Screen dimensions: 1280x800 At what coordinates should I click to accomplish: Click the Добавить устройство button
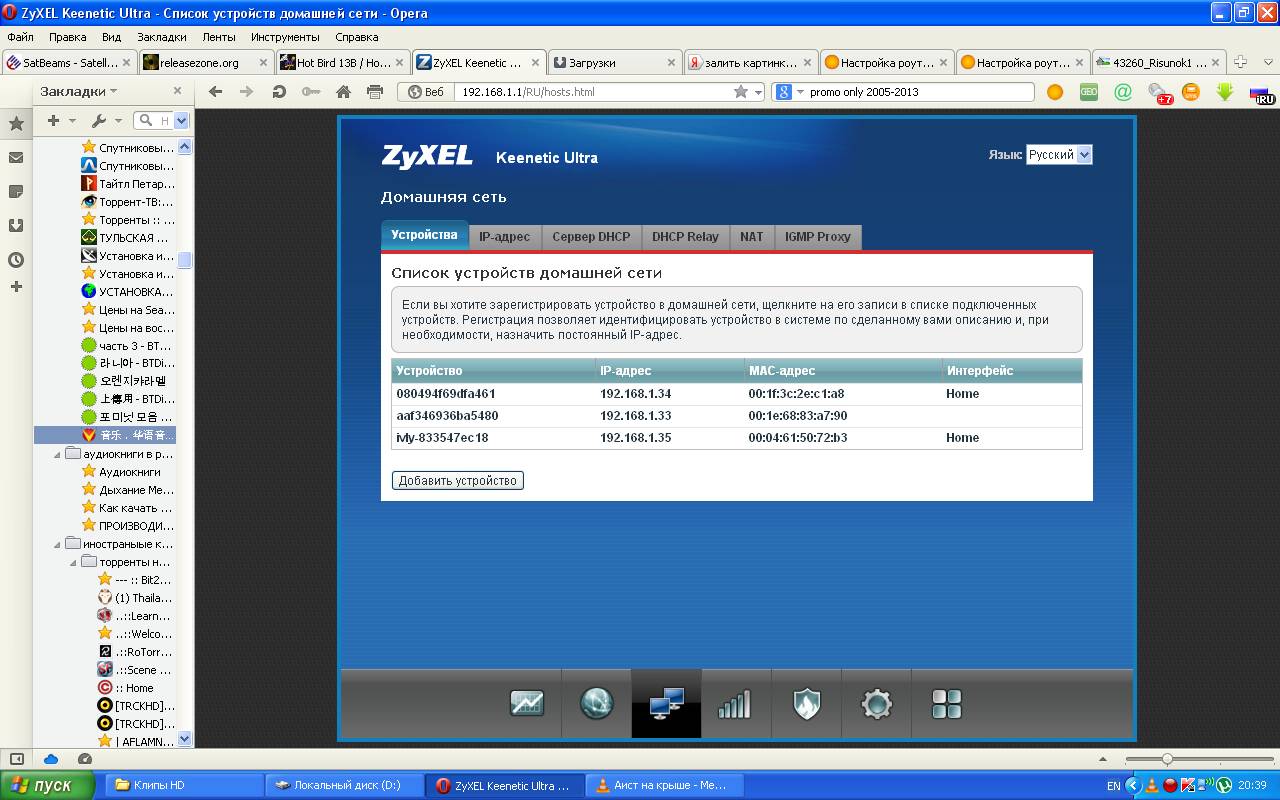coord(457,481)
